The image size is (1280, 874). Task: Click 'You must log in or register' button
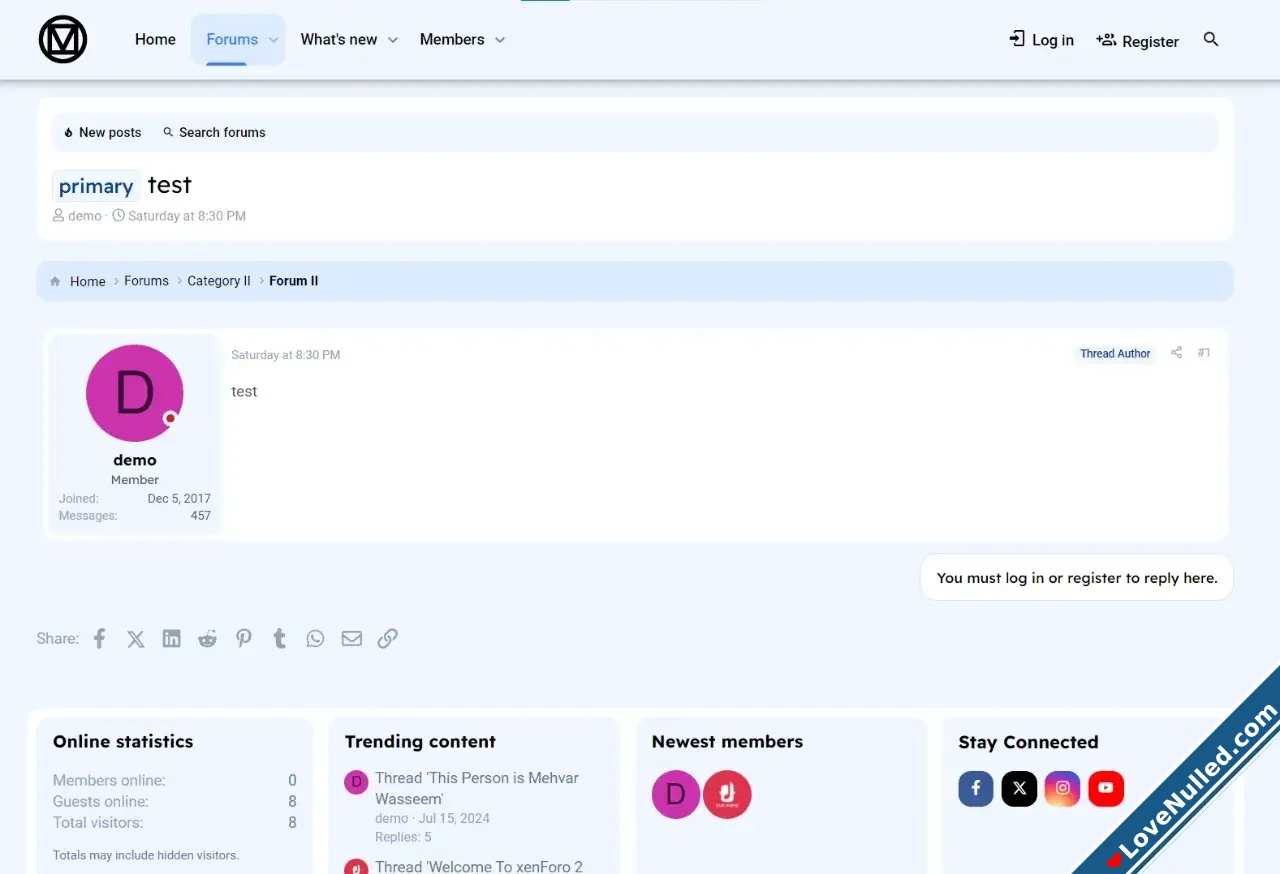point(1077,578)
